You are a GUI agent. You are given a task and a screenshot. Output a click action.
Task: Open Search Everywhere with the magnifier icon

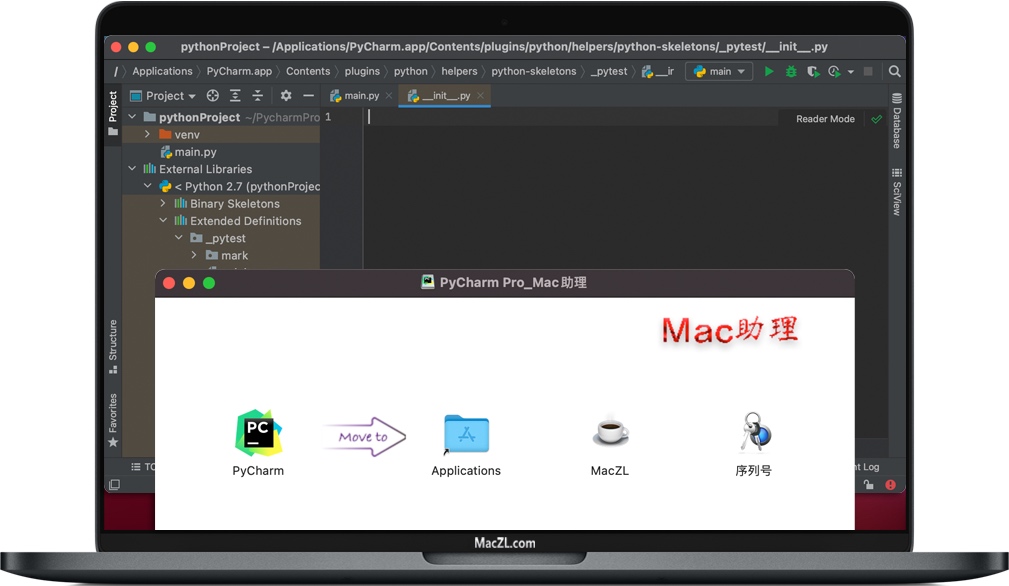pos(894,71)
